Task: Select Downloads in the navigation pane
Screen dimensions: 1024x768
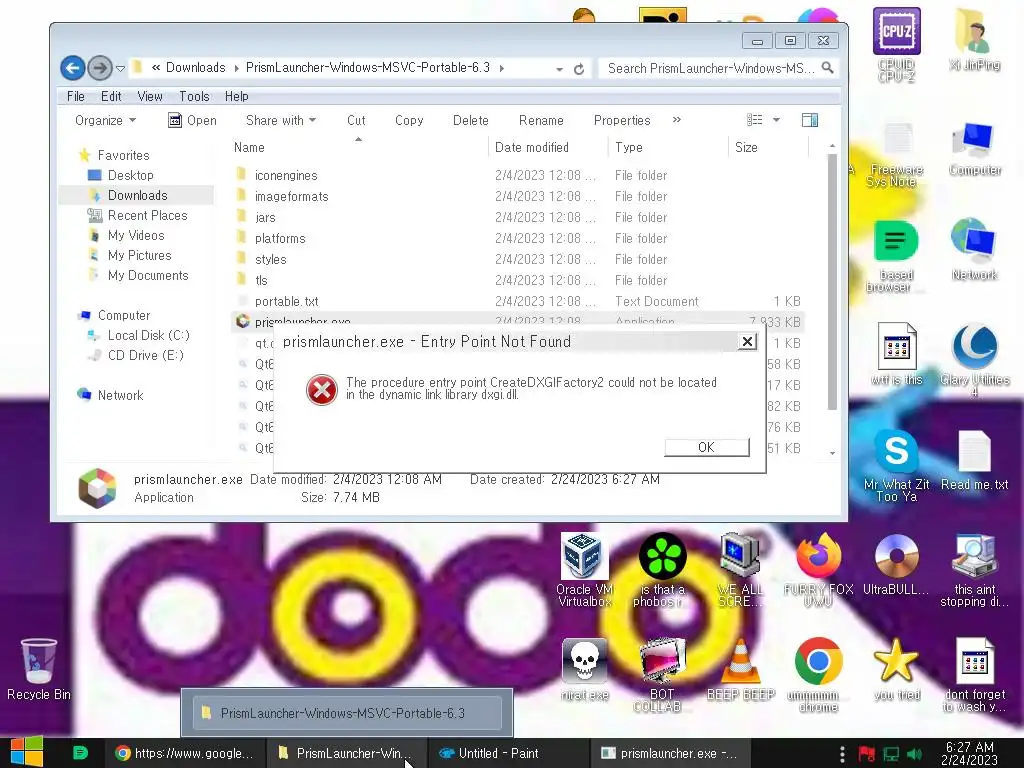Action: pos(137,195)
